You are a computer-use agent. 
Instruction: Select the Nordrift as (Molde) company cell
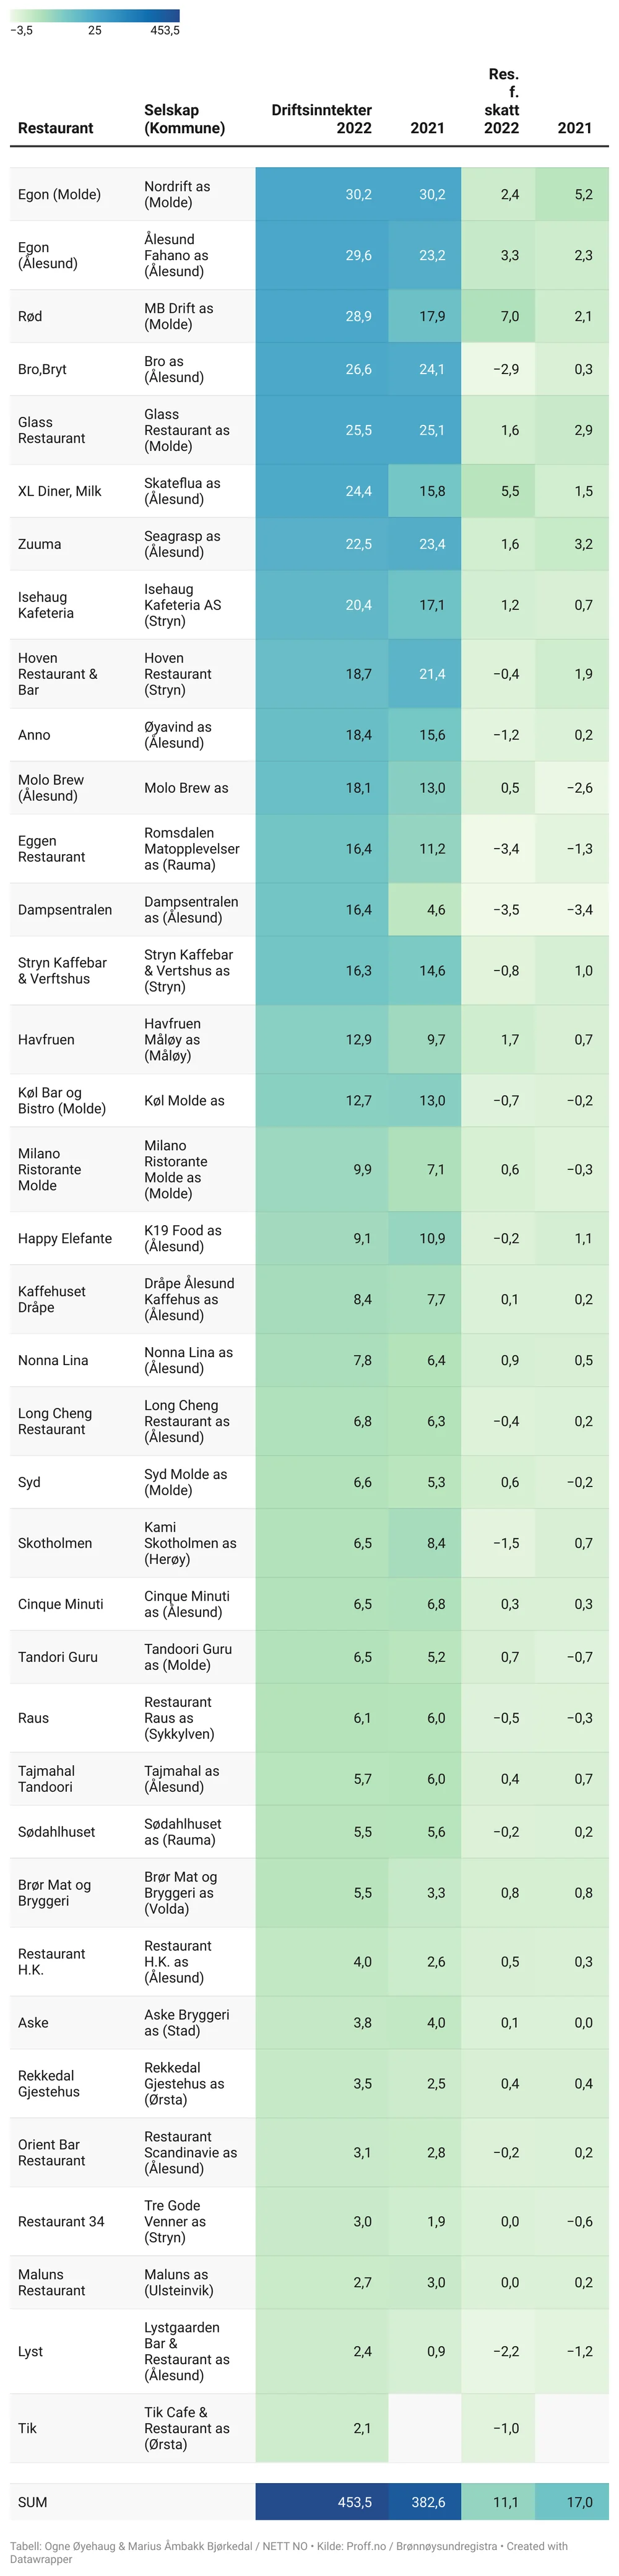click(177, 195)
